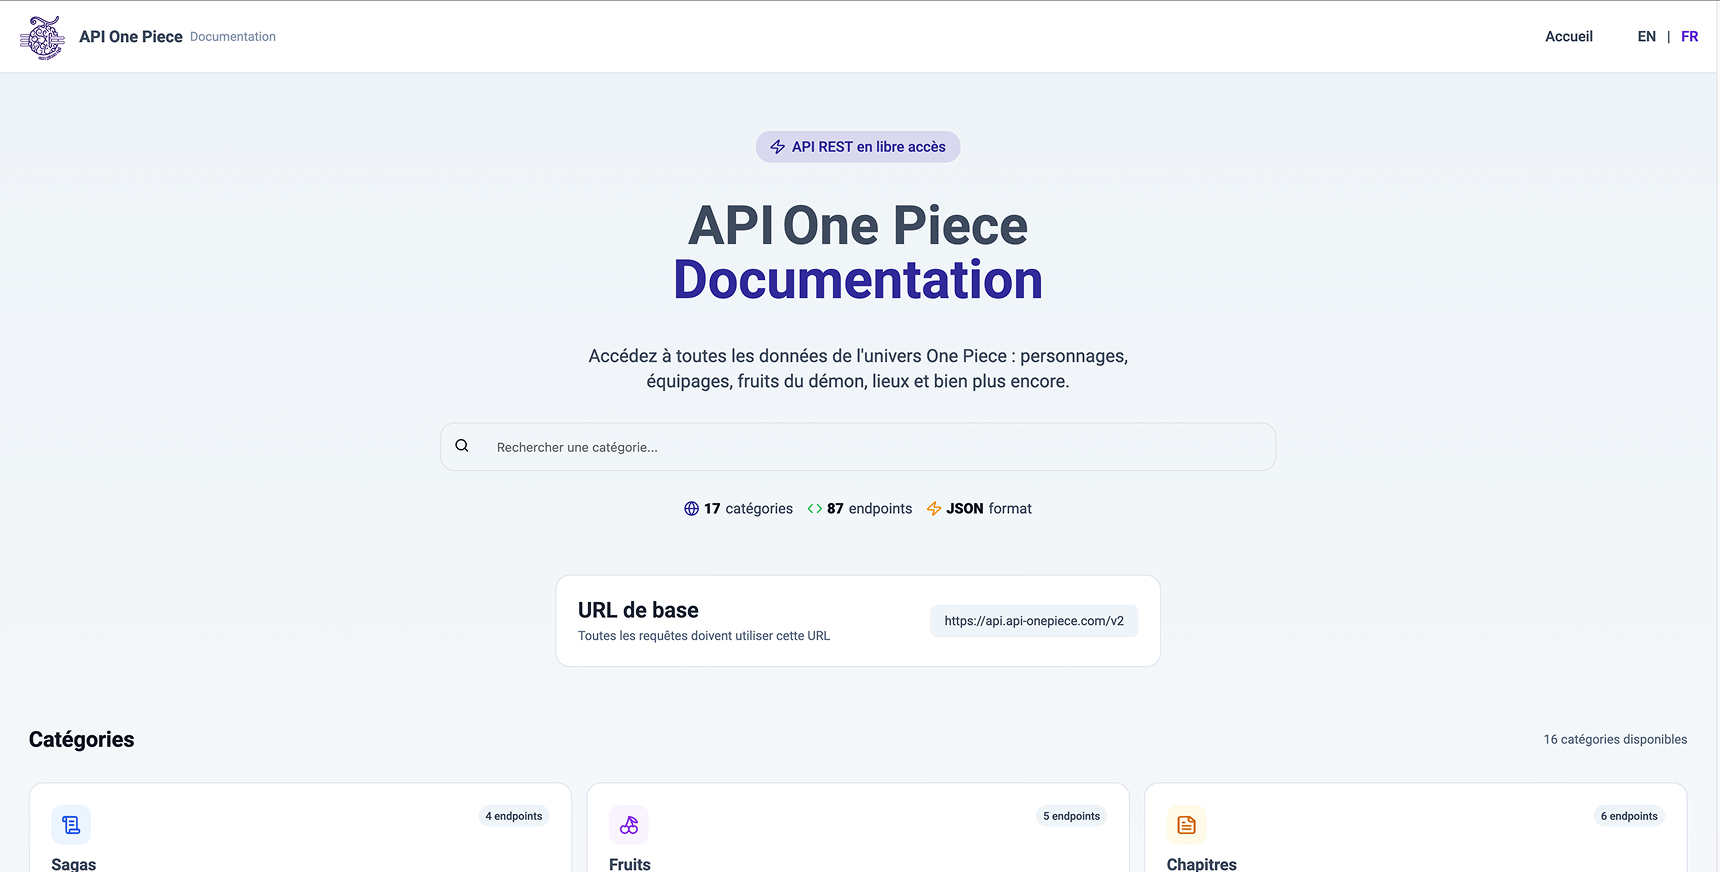Viewport: 1720px width, 872px height.
Task: Click the 4 endpoints badge on Sagas
Action: coord(514,816)
